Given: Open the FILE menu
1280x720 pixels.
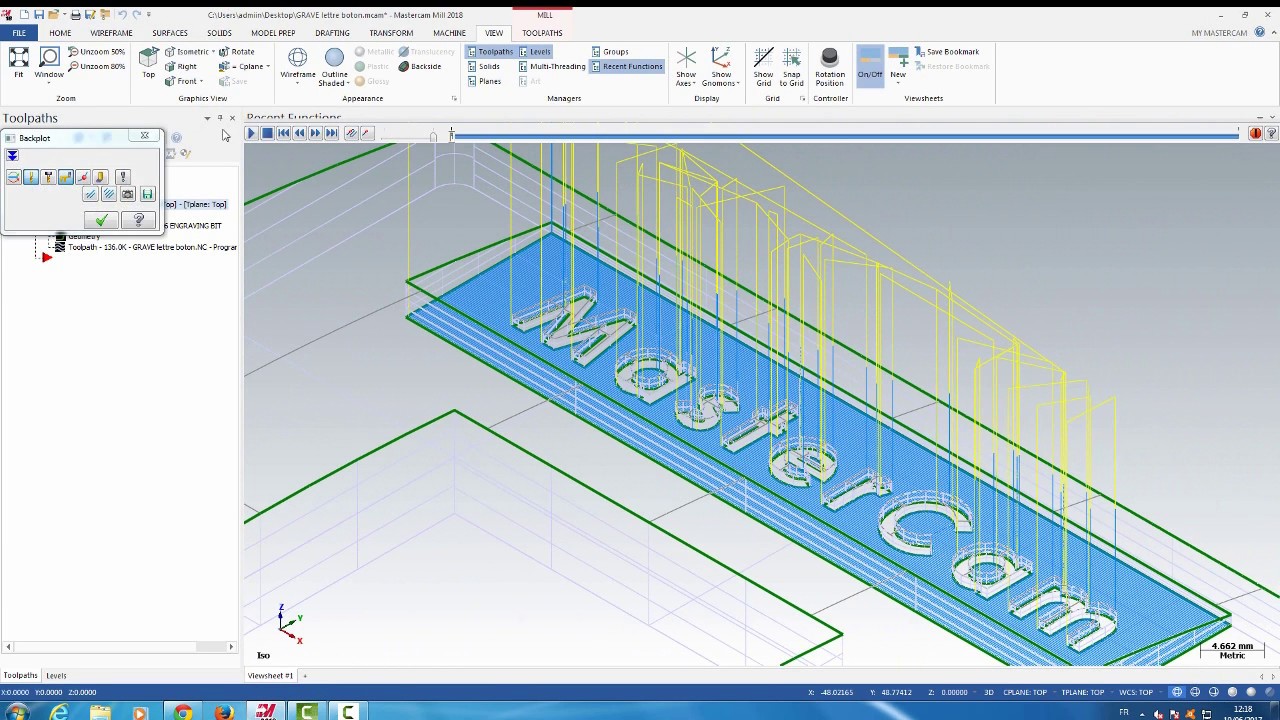Looking at the screenshot, I should tap(19, 33).
